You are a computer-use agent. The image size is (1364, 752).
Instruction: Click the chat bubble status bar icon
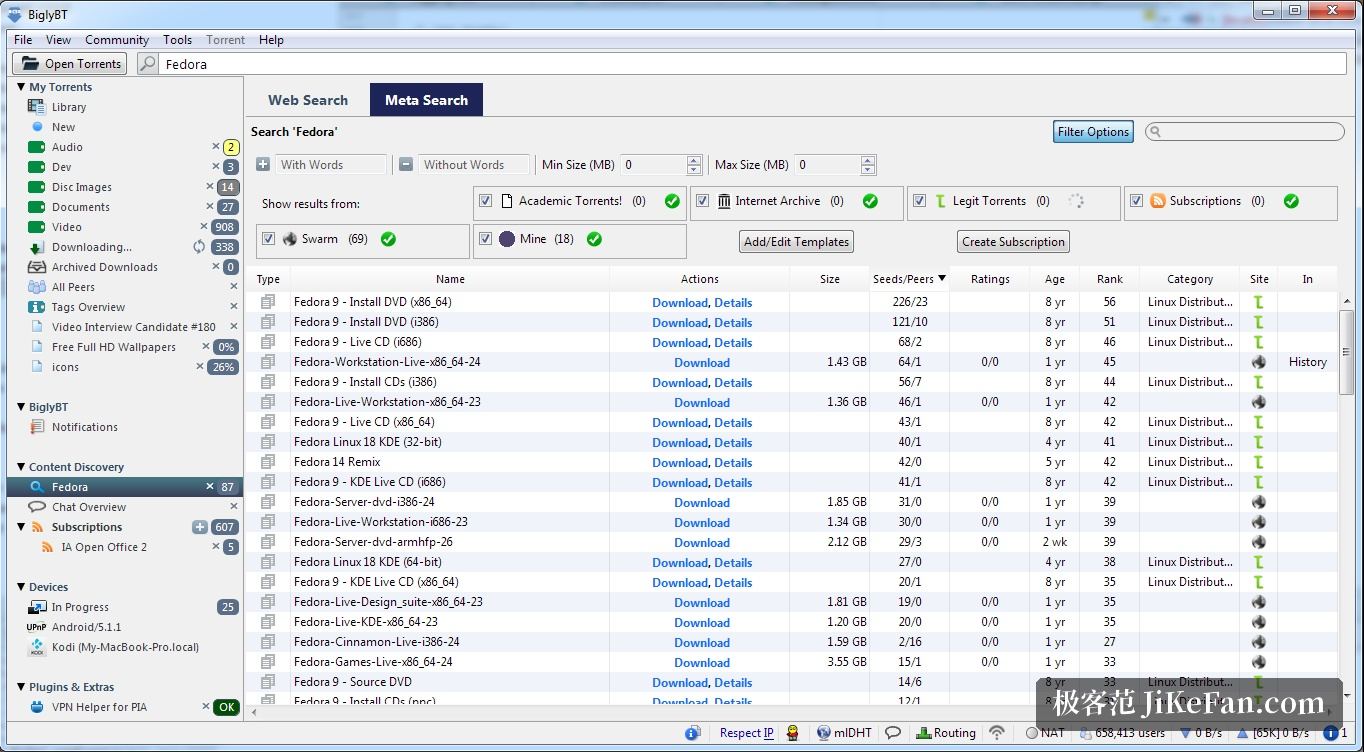tap(893, 733)
